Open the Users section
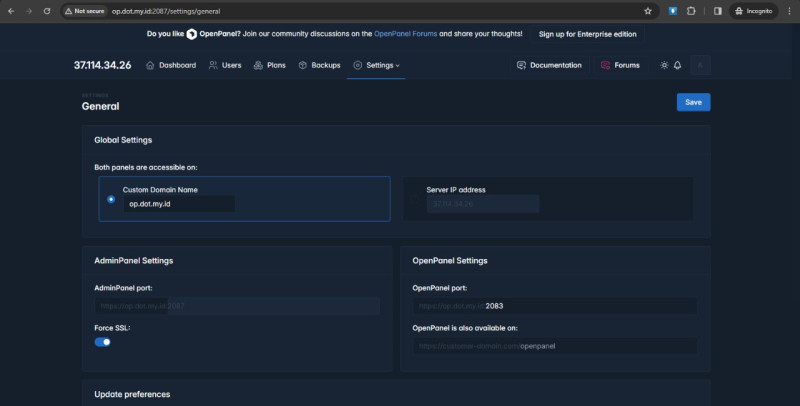This screenshot has height=406, width=800. 225,65
